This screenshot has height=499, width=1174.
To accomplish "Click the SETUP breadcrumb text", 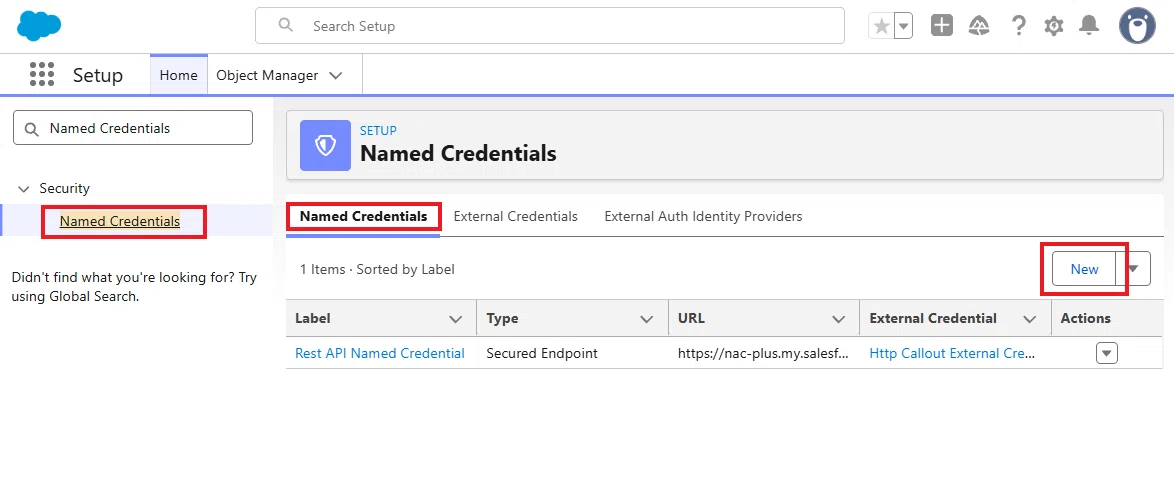I will click(x=378, y=131).
